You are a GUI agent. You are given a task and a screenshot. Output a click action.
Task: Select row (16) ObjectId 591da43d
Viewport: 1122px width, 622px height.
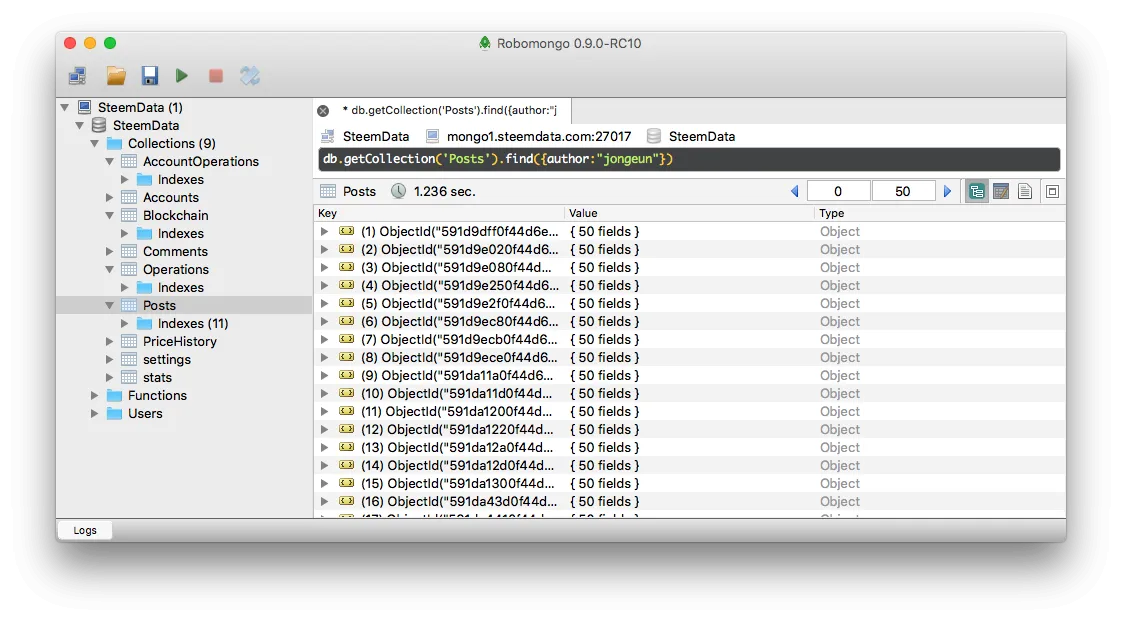tap(689, 501)
